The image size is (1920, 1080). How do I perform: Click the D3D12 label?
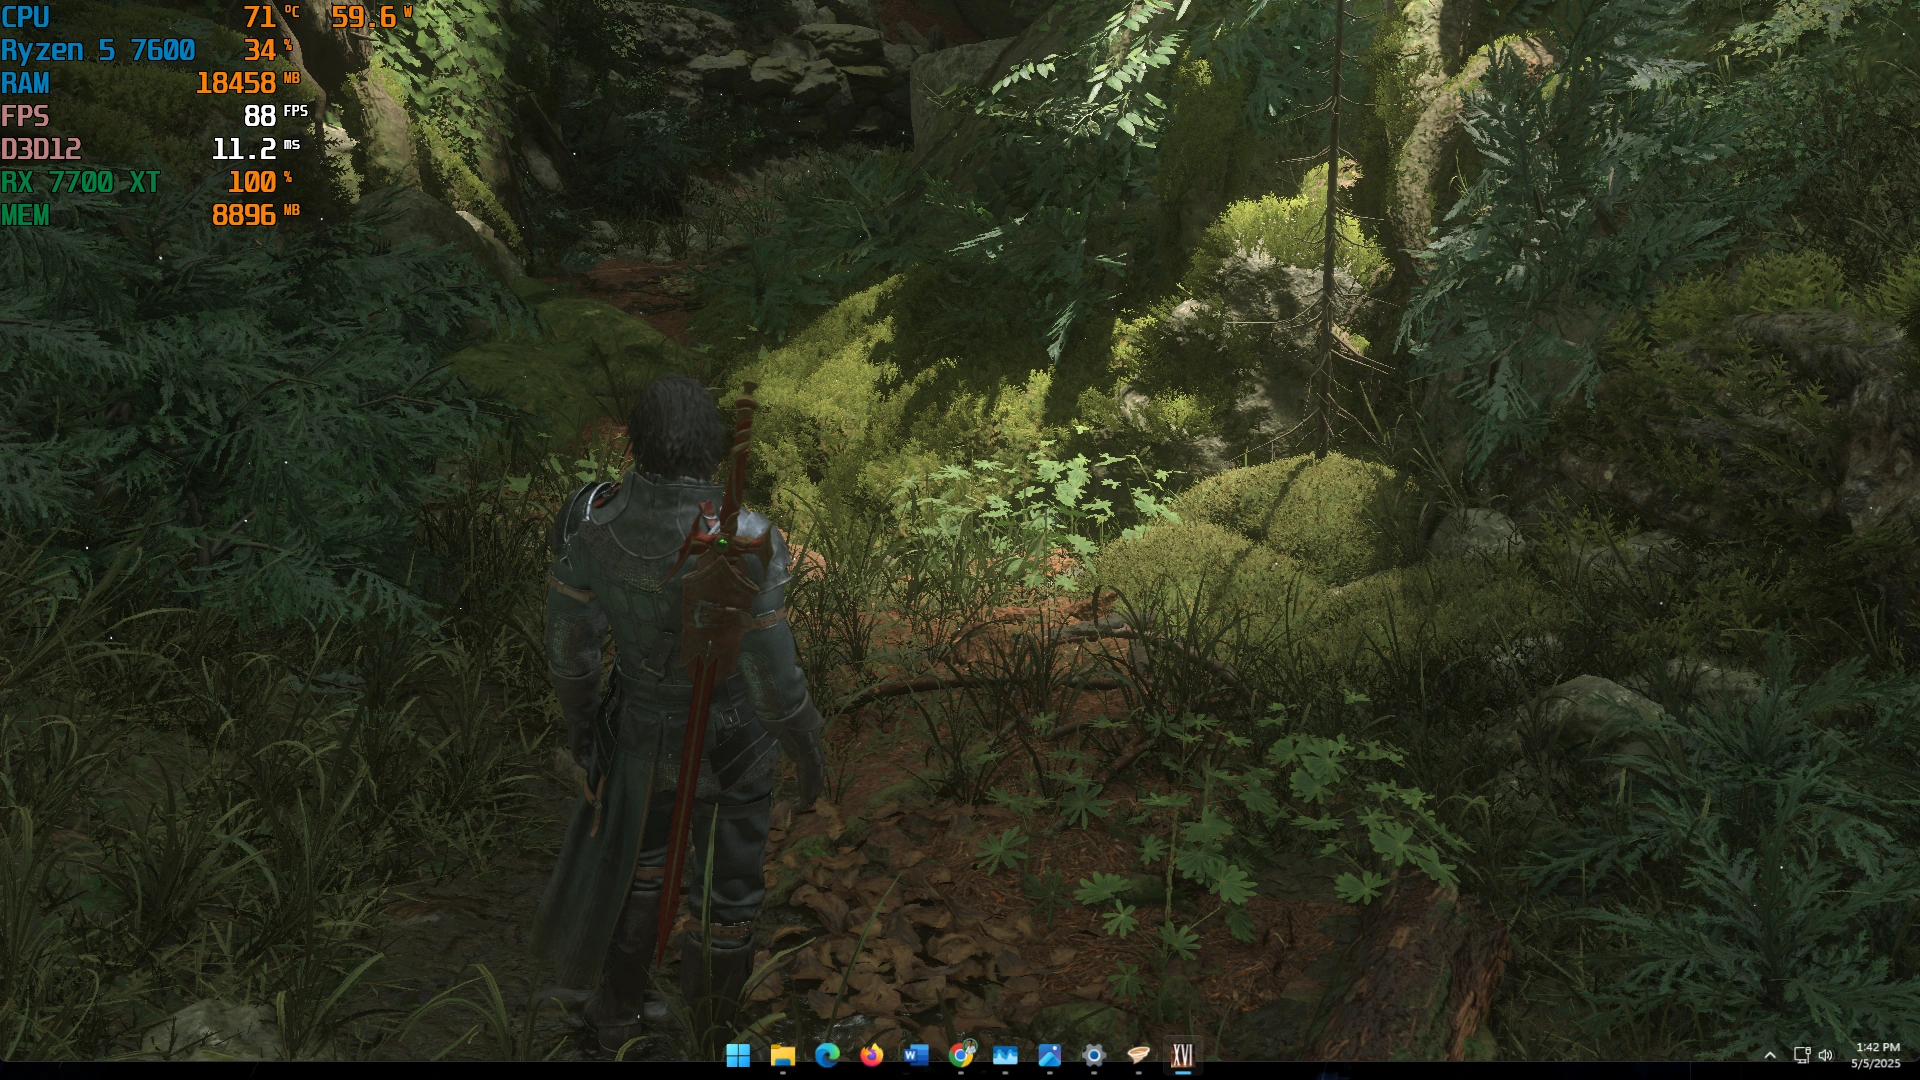[x=41, y=149]
